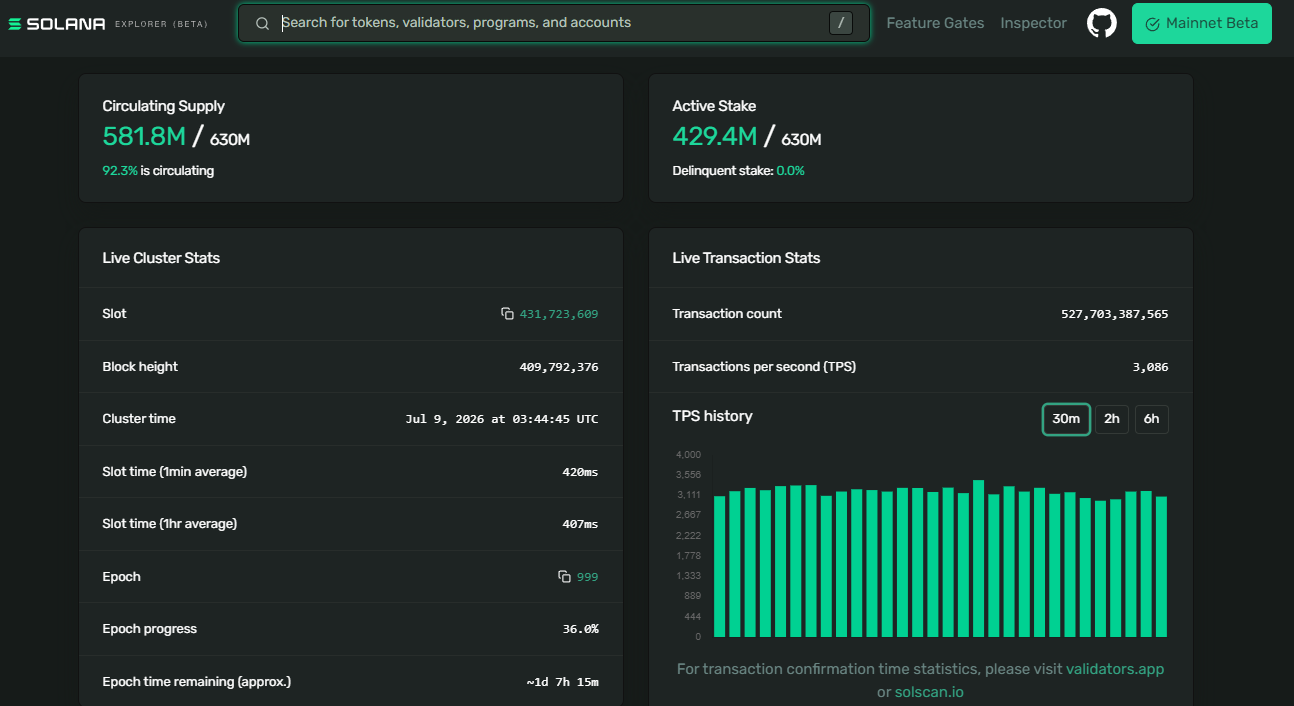This screenshot has height=706, width=1294.
Task: Open the Mainnet Beta cluster selector
Action: click(x=1201, y=23)
